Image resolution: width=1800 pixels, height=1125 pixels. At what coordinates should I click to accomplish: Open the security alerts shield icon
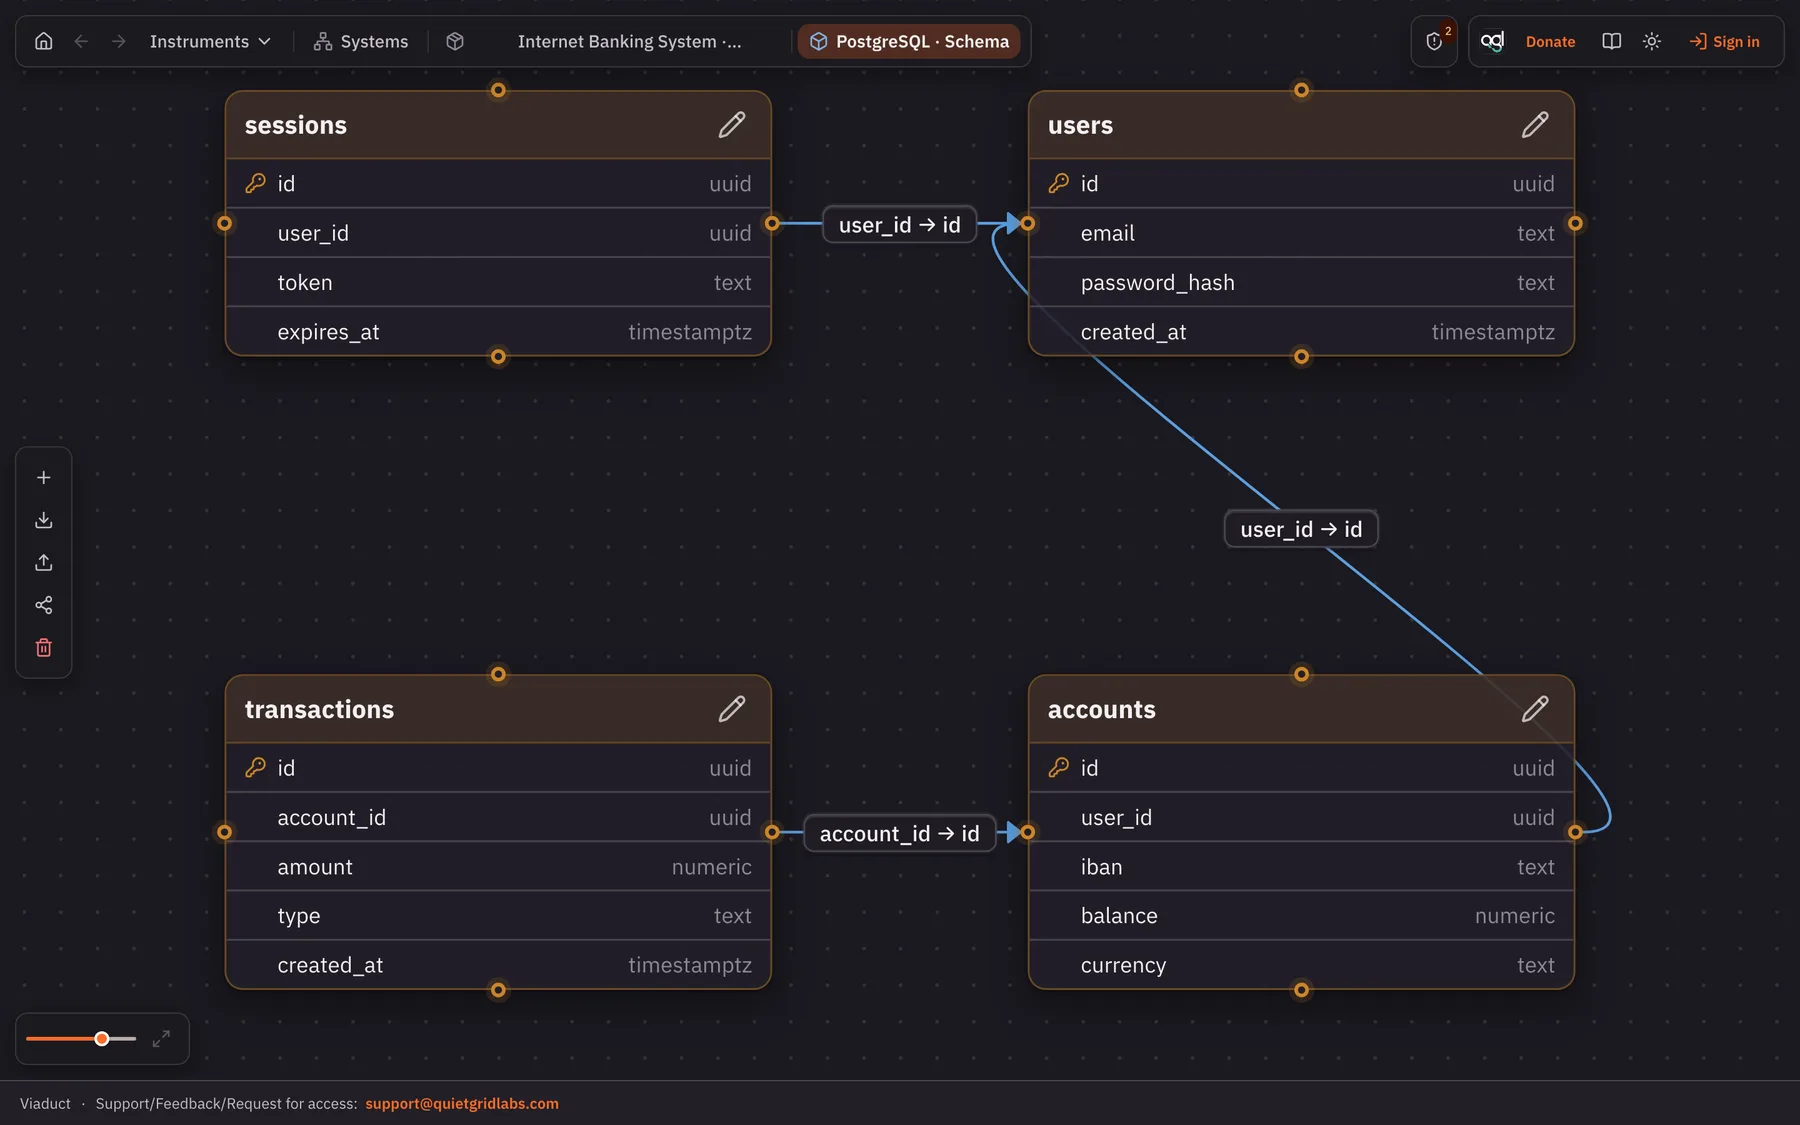click(1434, 41)
